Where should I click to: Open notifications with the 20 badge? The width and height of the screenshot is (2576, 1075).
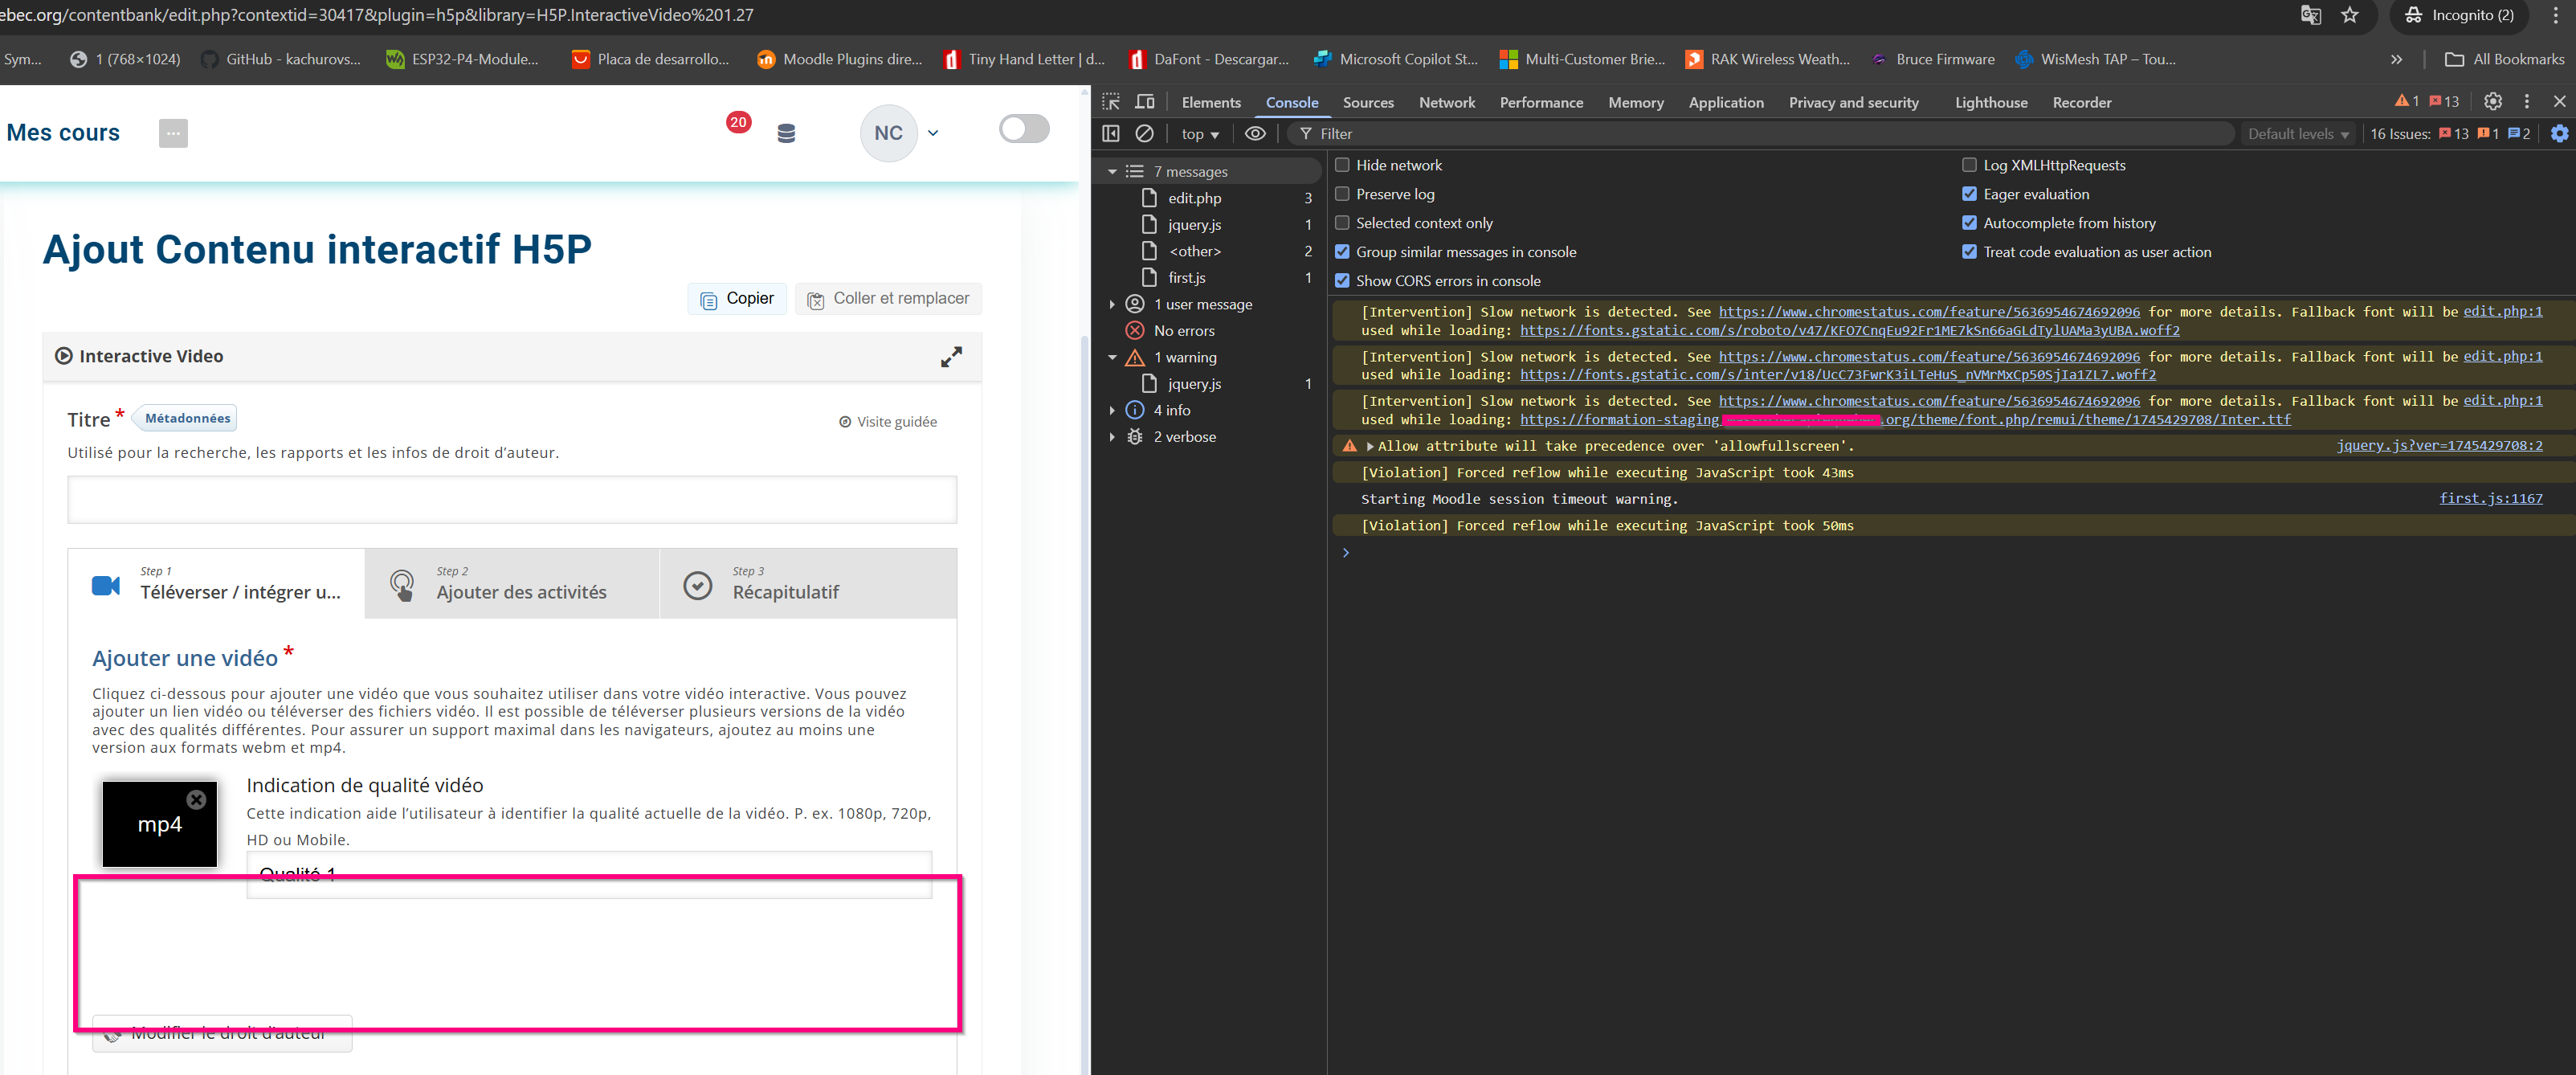coord(738,122)
